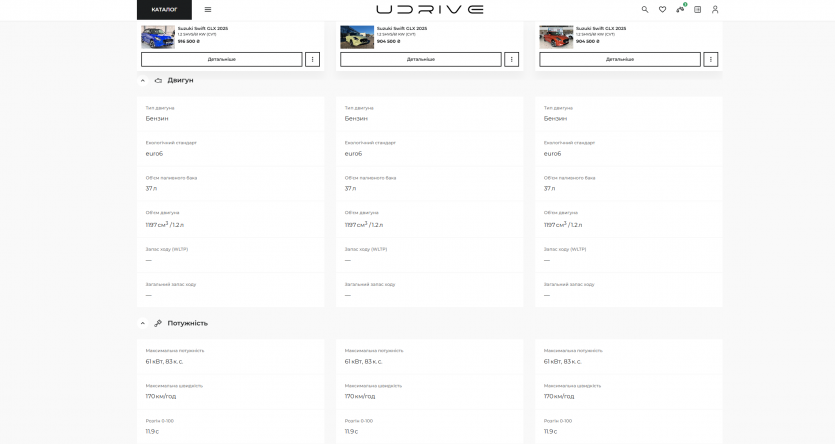Click the list icon beside the profile icon
Image resolution: width=835 pixels, height=444 pixels.
click(698, 9)
